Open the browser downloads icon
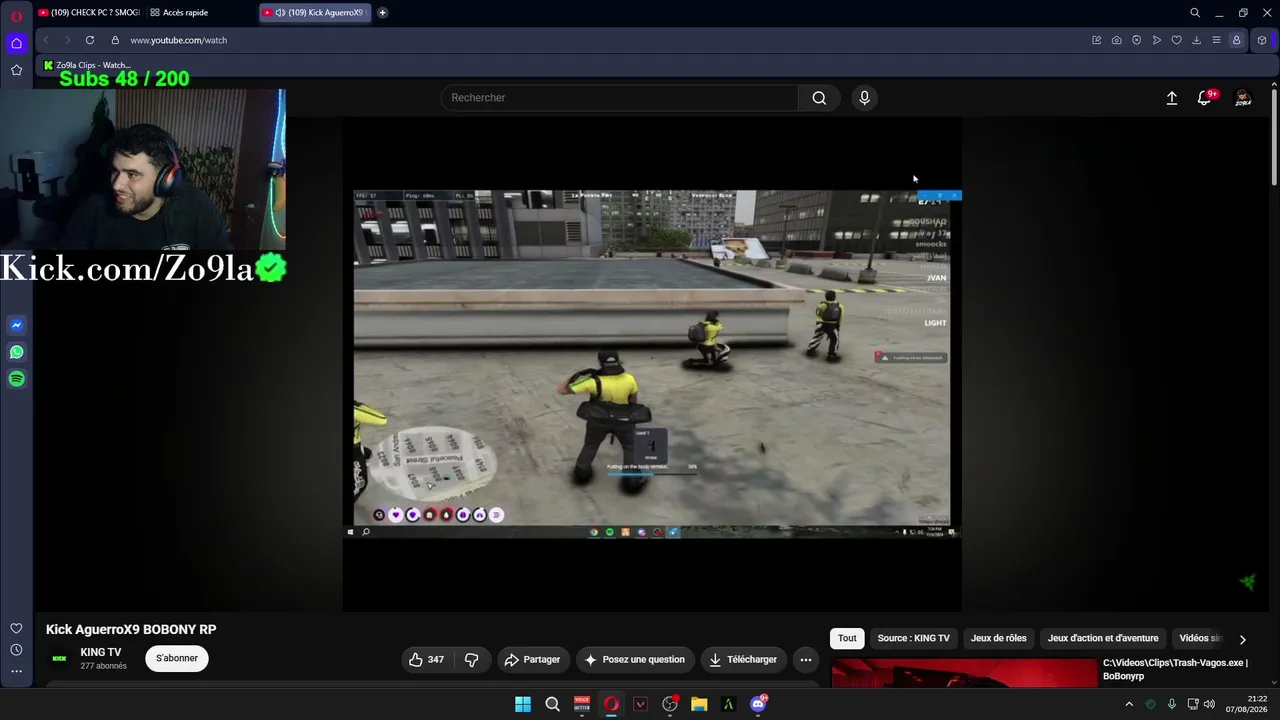 [1197, 40]
